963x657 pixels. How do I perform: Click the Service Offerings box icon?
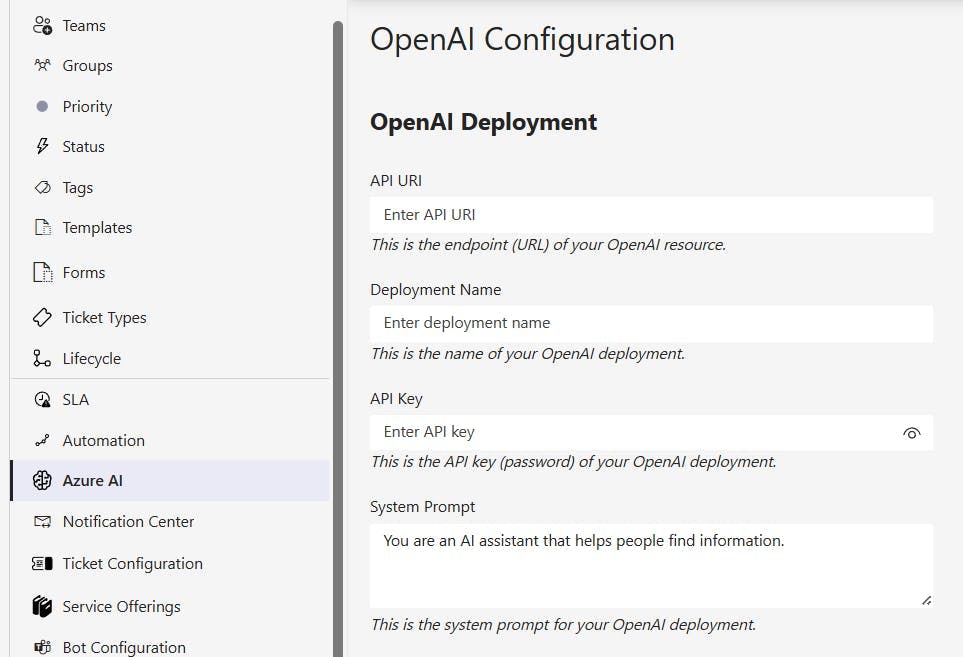click(x=42, y=607)
